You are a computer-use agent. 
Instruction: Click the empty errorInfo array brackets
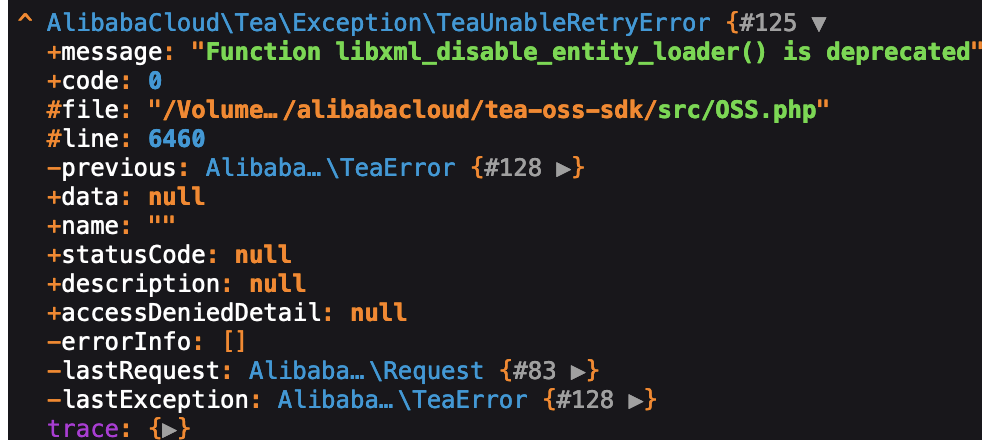[x=235, y=342]
